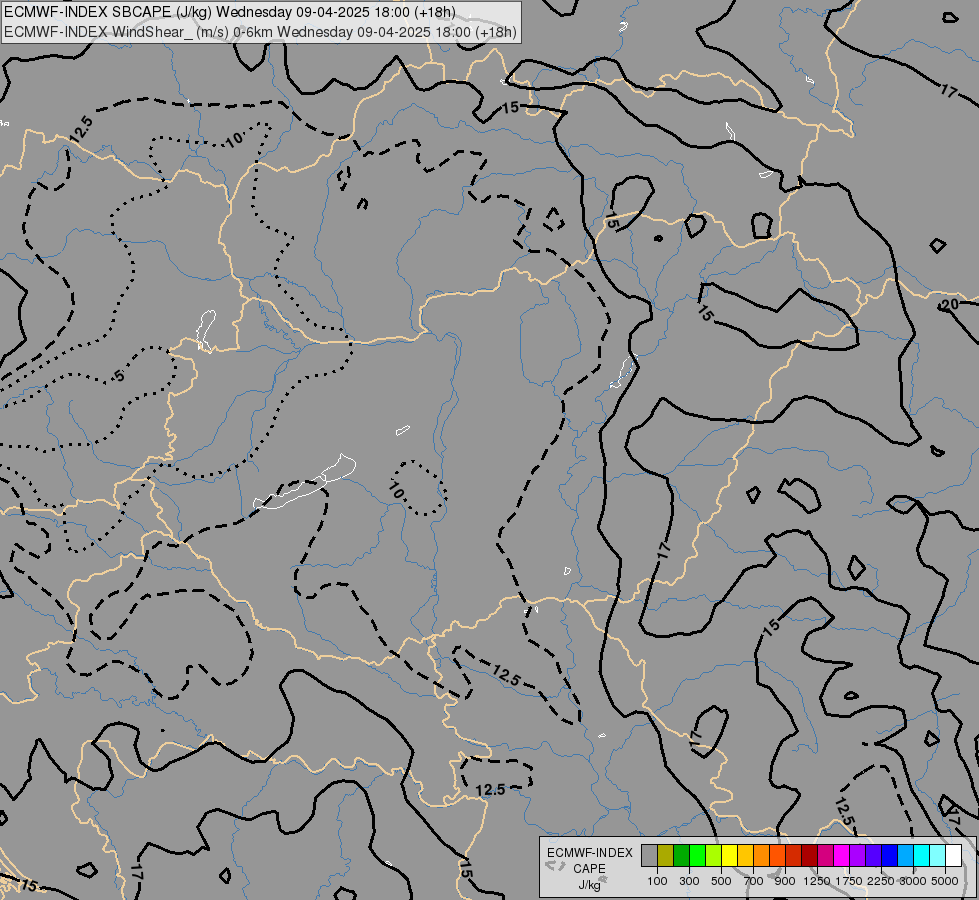The image size is (979, 900).
Task: Click the dotted contour label 5
Action: [x=119, y=375]
